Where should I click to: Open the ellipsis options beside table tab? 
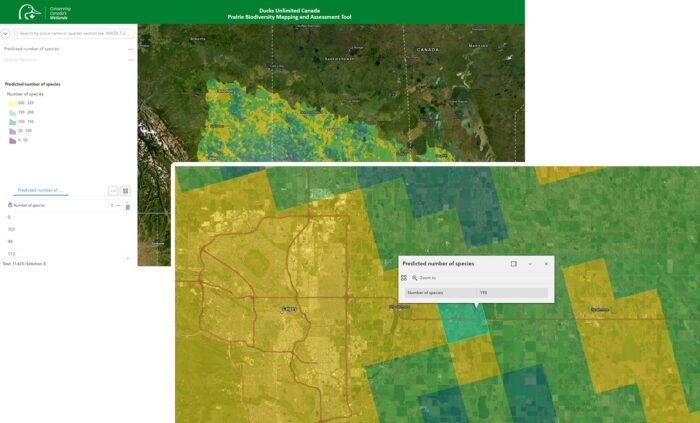pyautogui.click(x=113, y=190)
